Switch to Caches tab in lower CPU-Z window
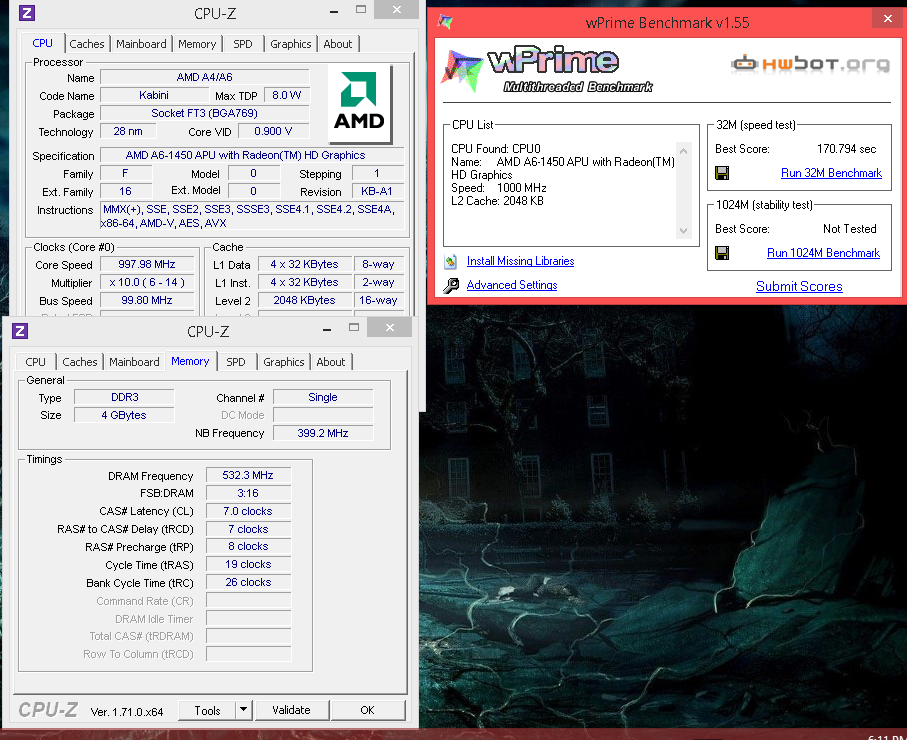 80,362
